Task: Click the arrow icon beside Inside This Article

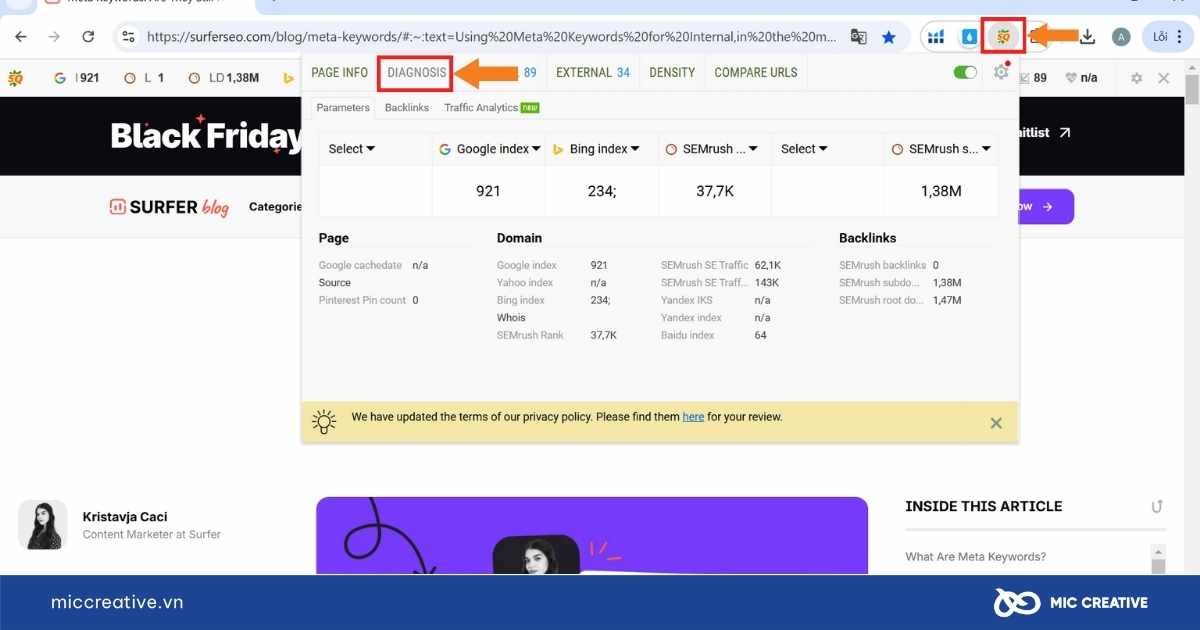Action: (1157, 507)
